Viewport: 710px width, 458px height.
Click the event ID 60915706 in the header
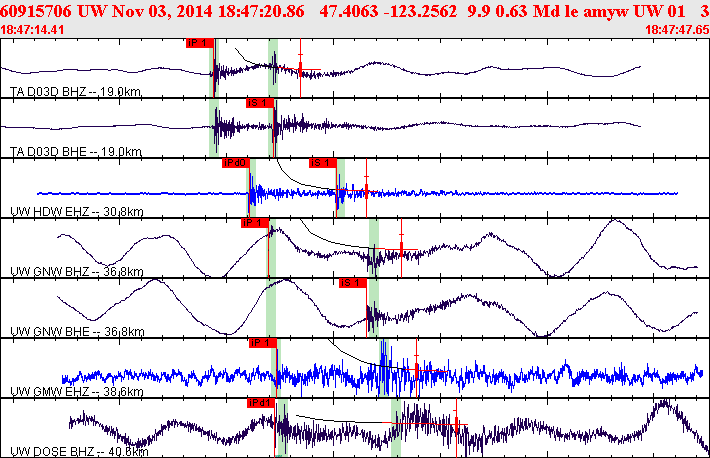click(36, 11)
